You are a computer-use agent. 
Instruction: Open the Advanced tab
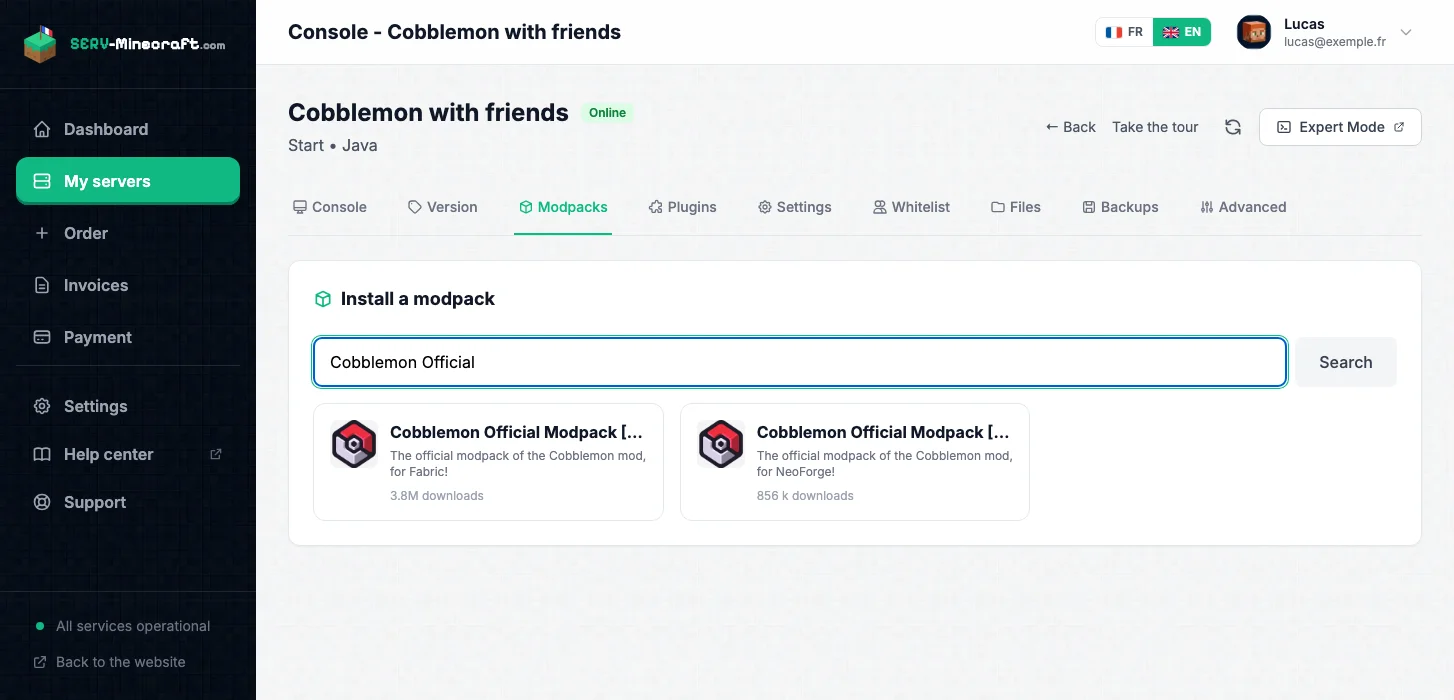coord(1243,207)
